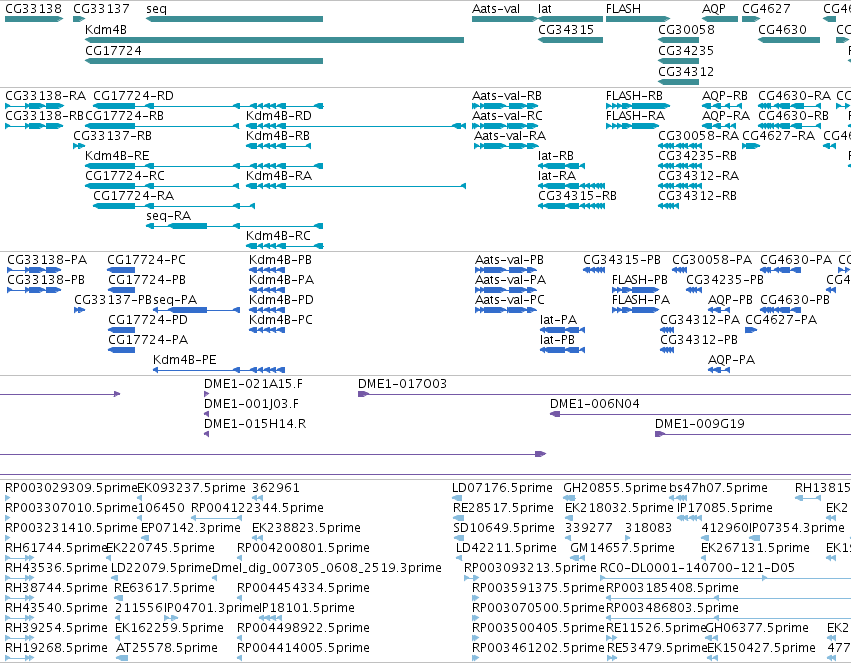Screen dimensions: 851x663
Task: Select the CG33138-RB transcript label
Action: click(x=45, y=116)
